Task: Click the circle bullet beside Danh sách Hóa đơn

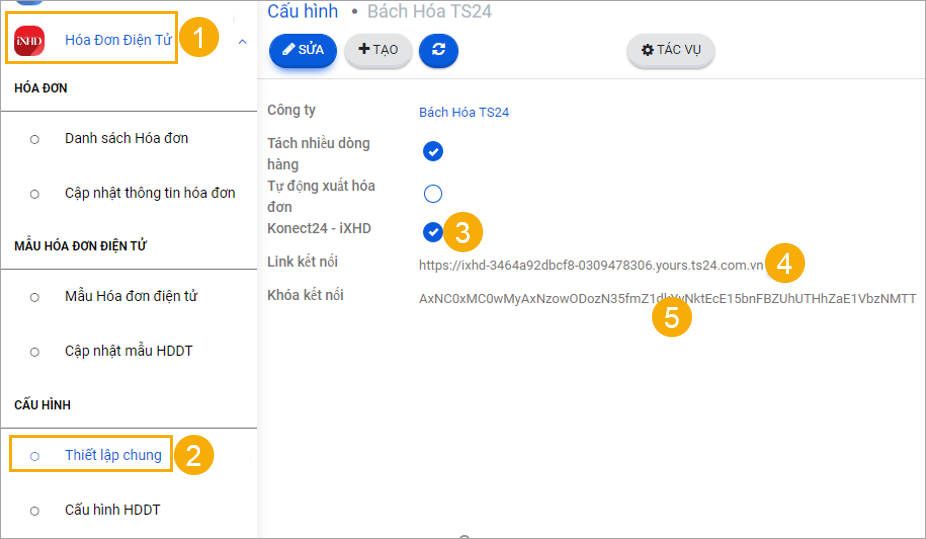Action: (x=35, y=139)
